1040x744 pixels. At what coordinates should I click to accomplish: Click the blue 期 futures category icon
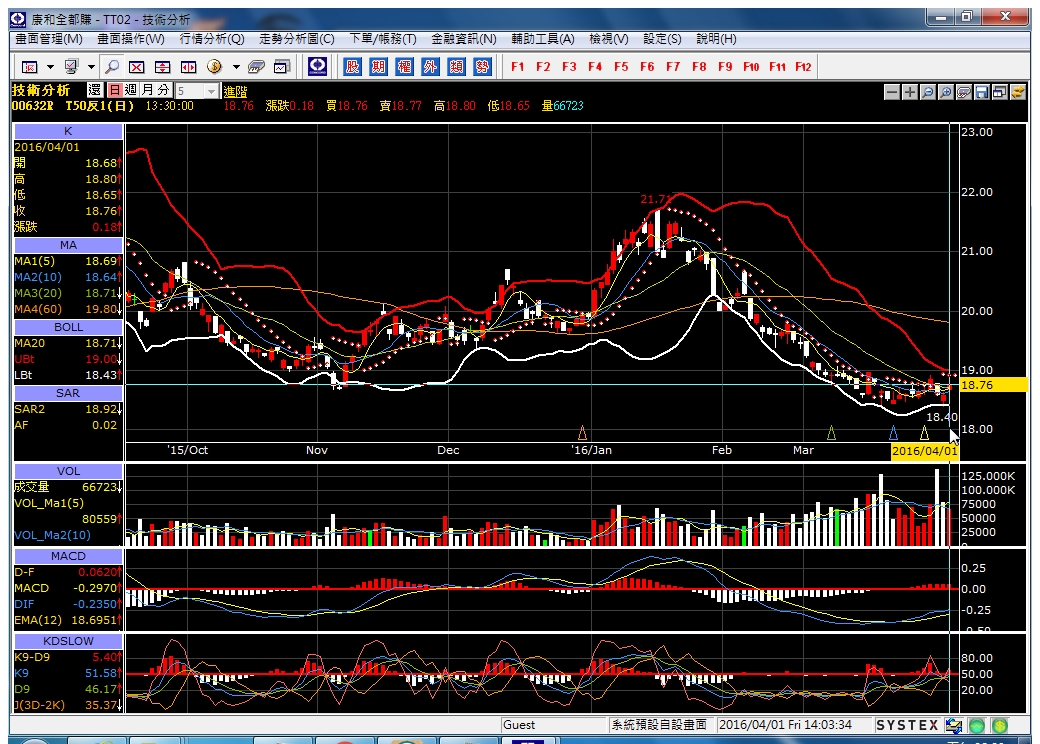(378, 66)
